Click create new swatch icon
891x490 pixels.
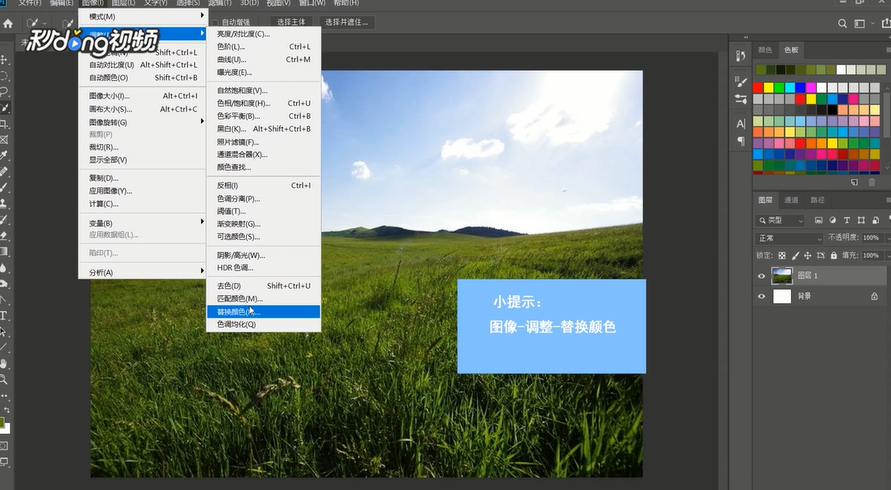point(854,182)
